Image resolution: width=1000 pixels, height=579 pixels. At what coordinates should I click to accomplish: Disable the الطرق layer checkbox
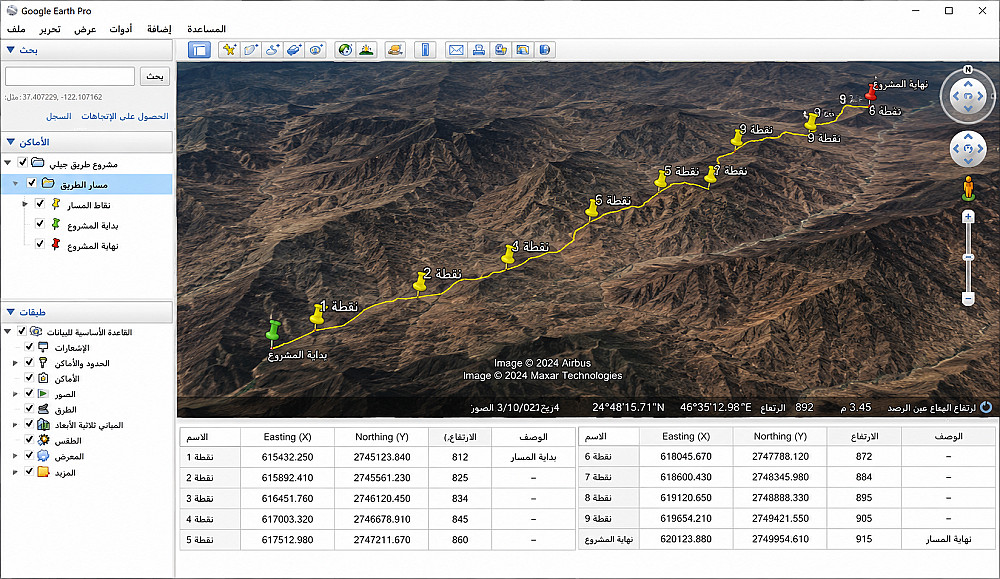tap(29, 408)
